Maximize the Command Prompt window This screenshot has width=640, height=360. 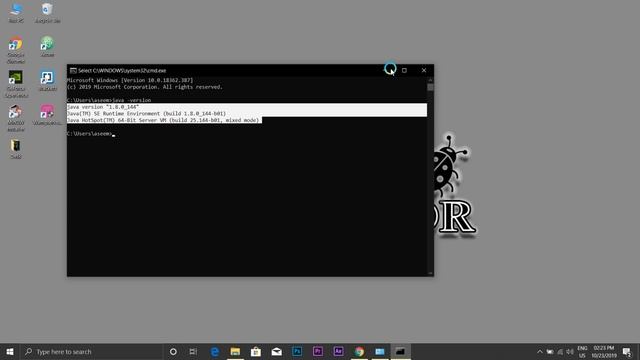pyautogui.click(x=404, y=70)
